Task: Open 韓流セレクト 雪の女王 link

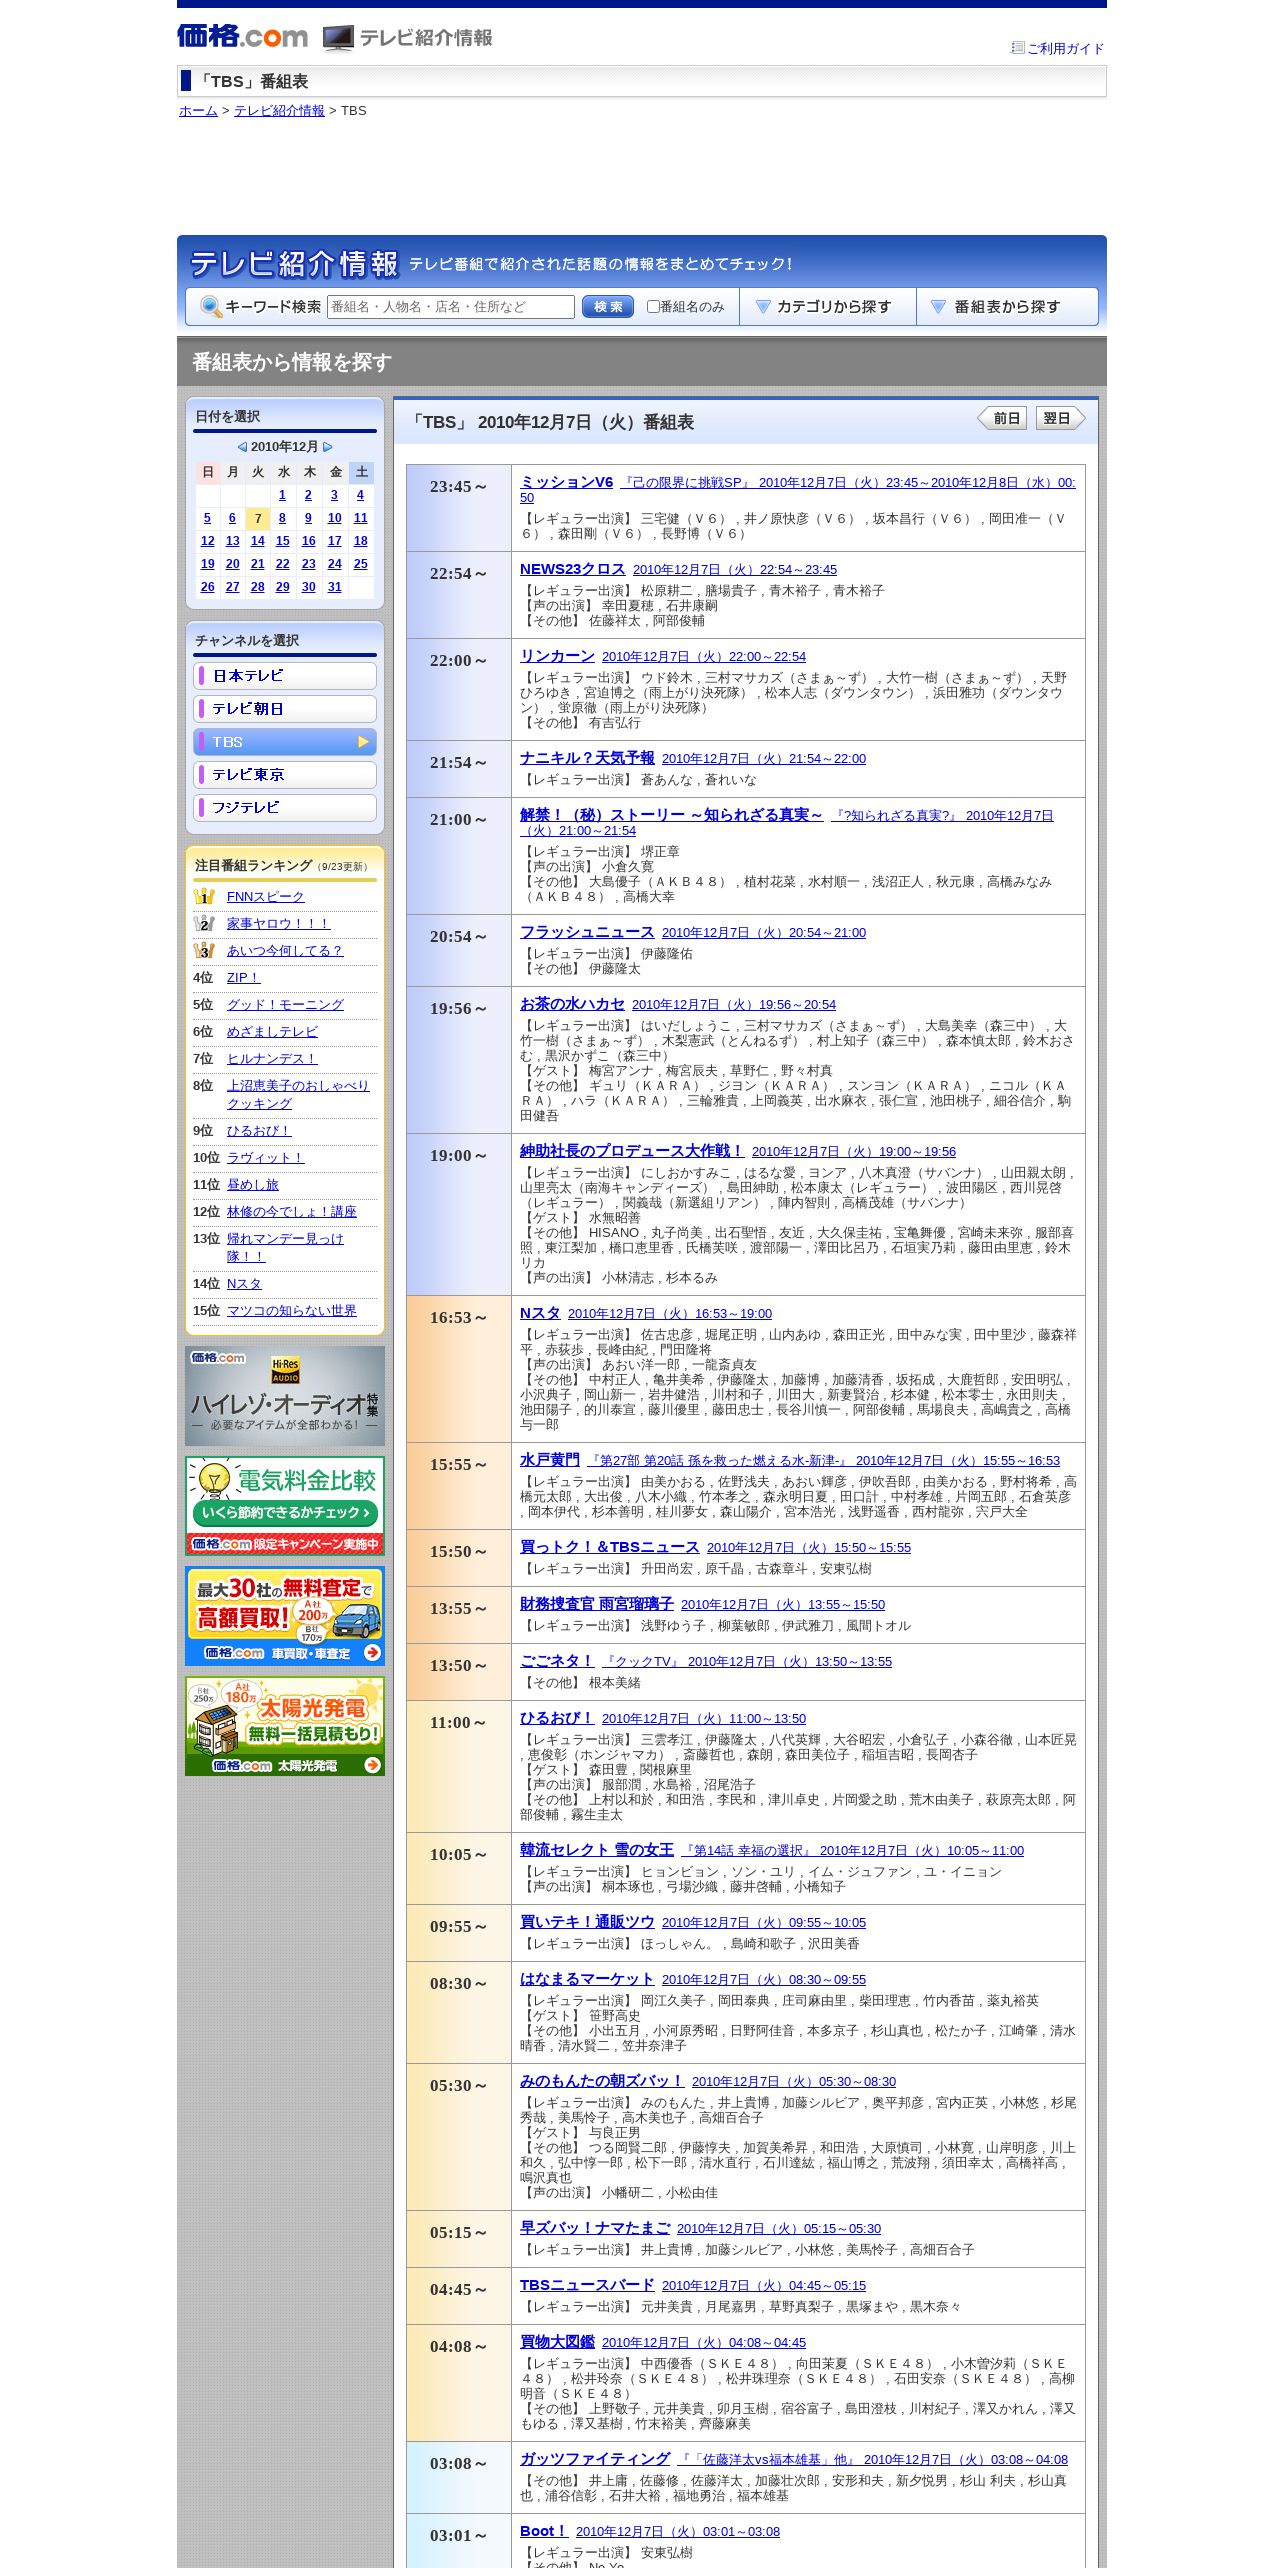Action: tap(597, 1850)
